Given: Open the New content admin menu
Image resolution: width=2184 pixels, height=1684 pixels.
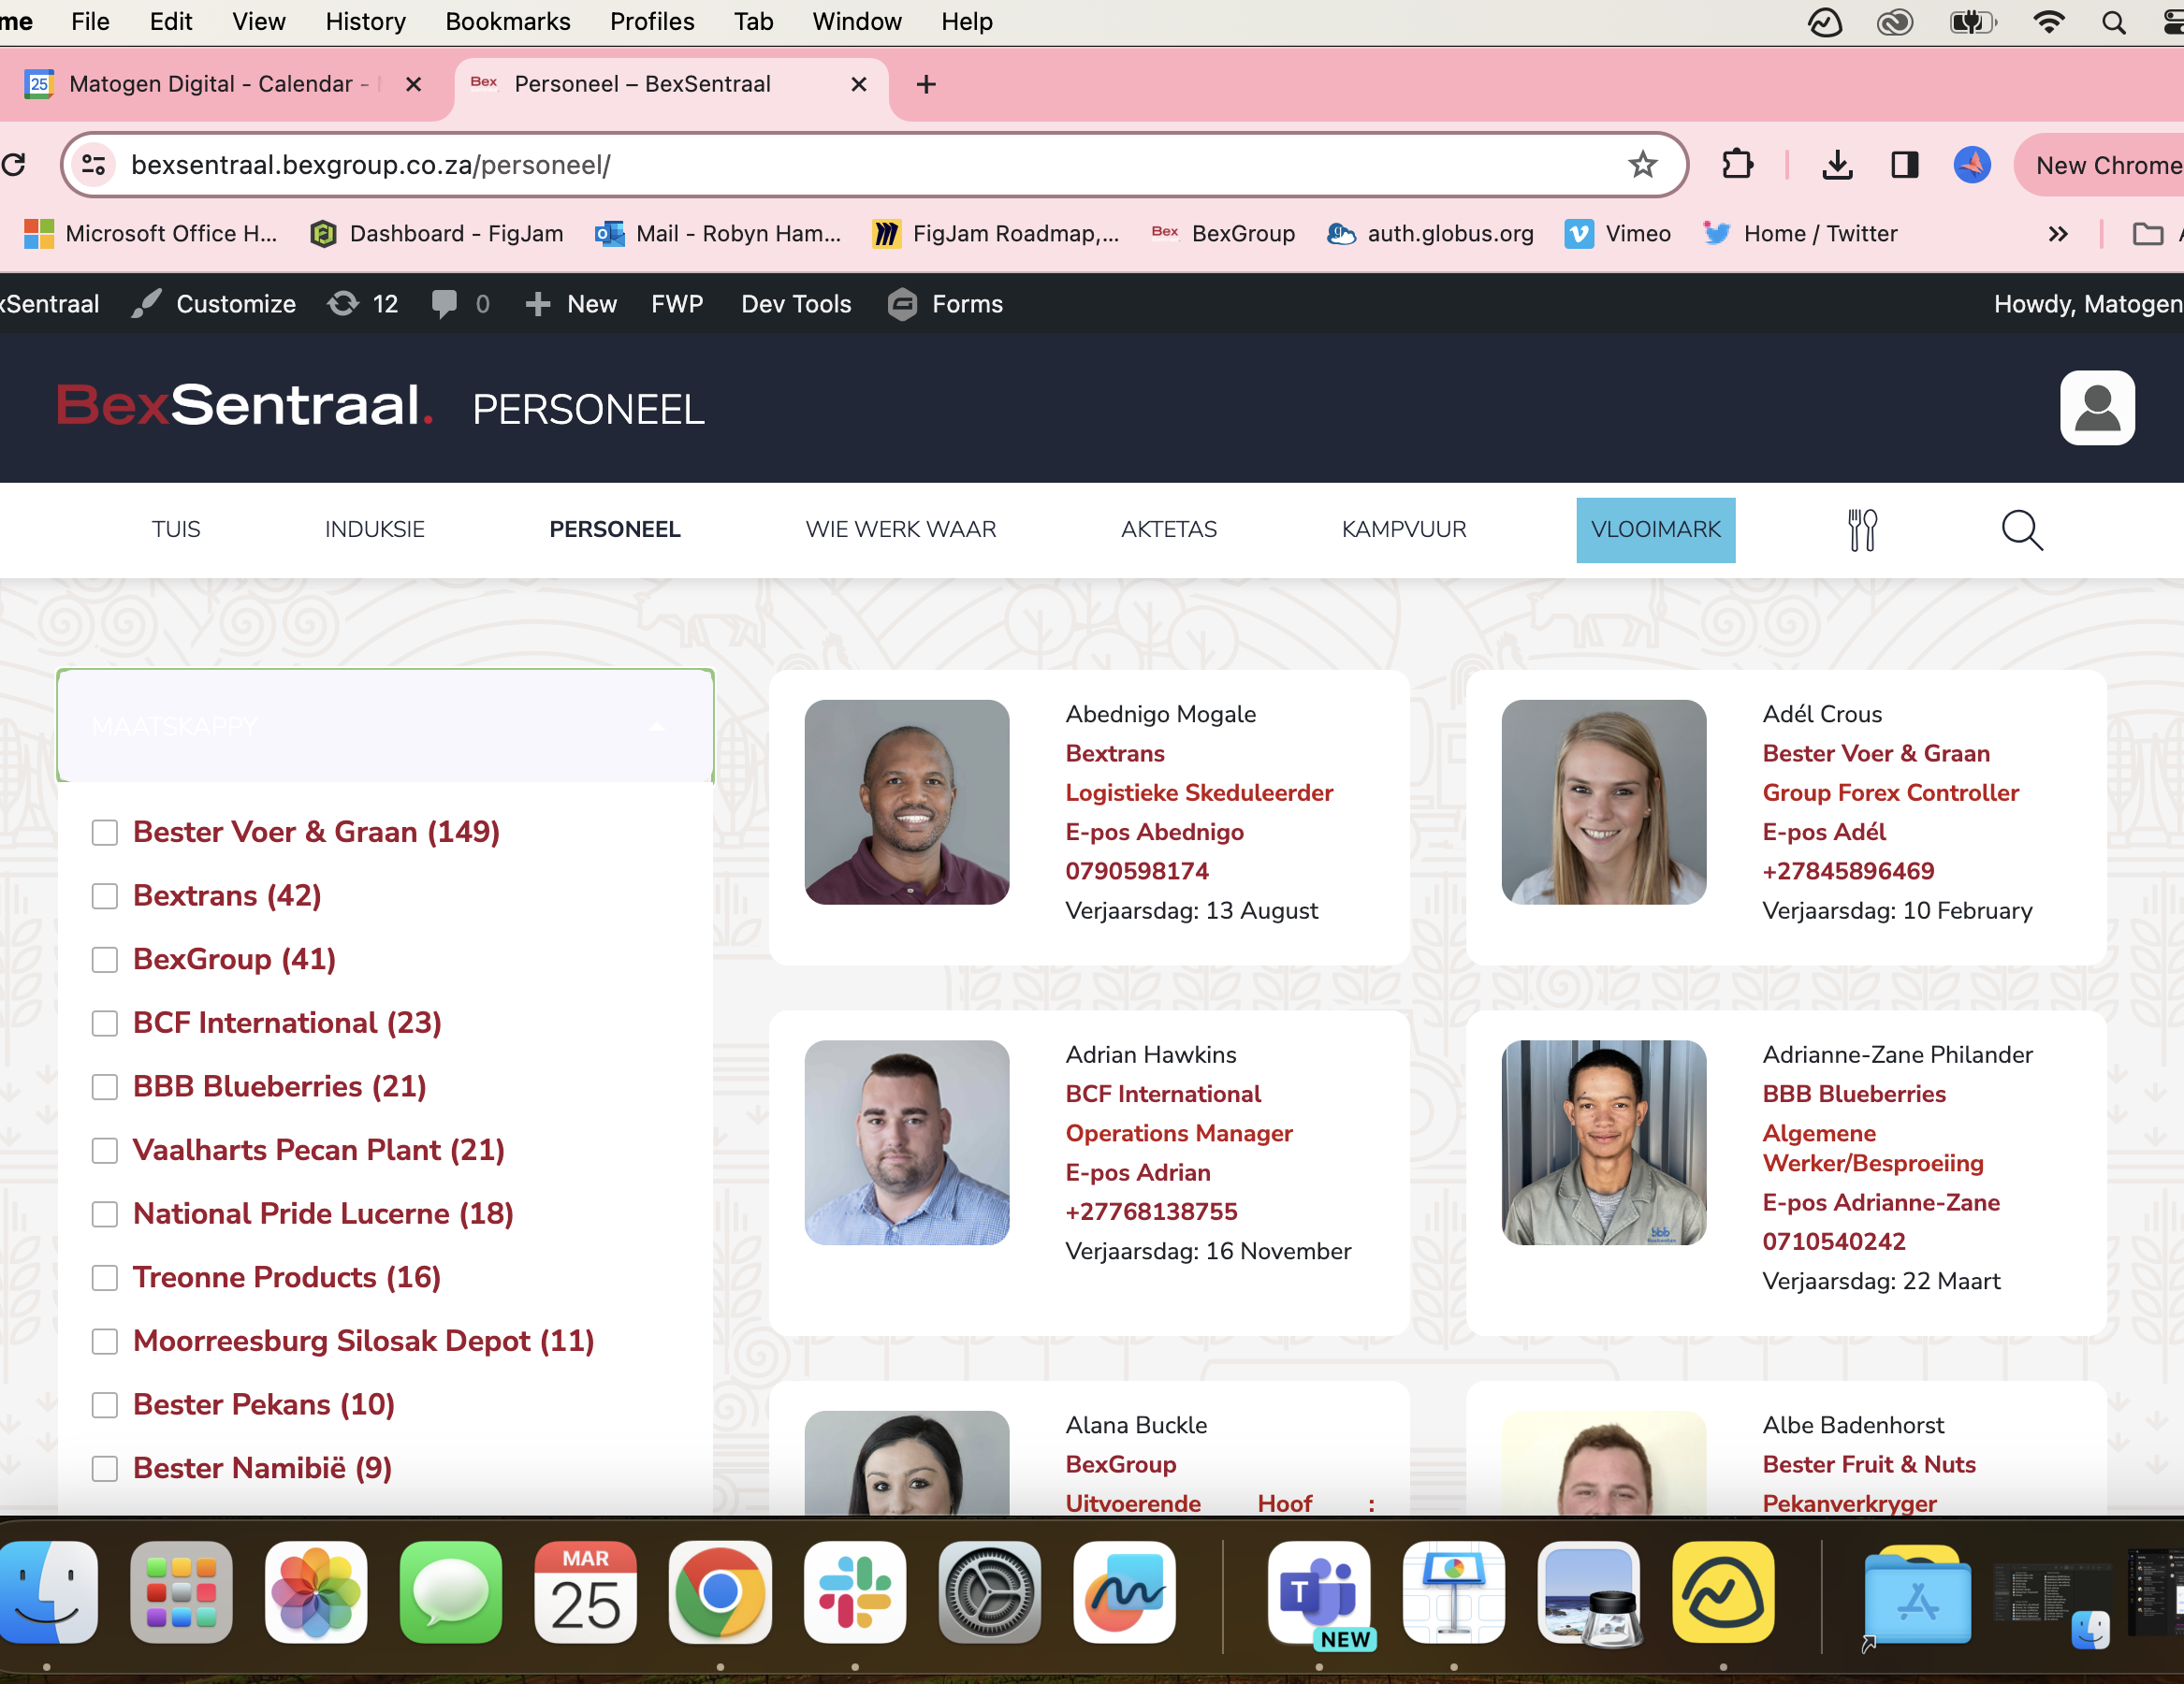Looking at the screenshot, I should (x=572, y=304).
